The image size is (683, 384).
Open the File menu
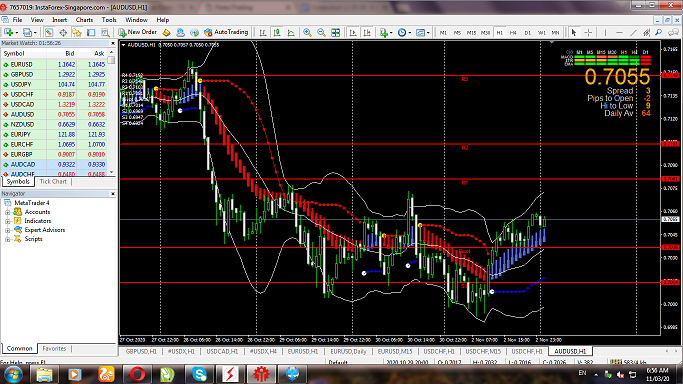[x=17, y=20]
